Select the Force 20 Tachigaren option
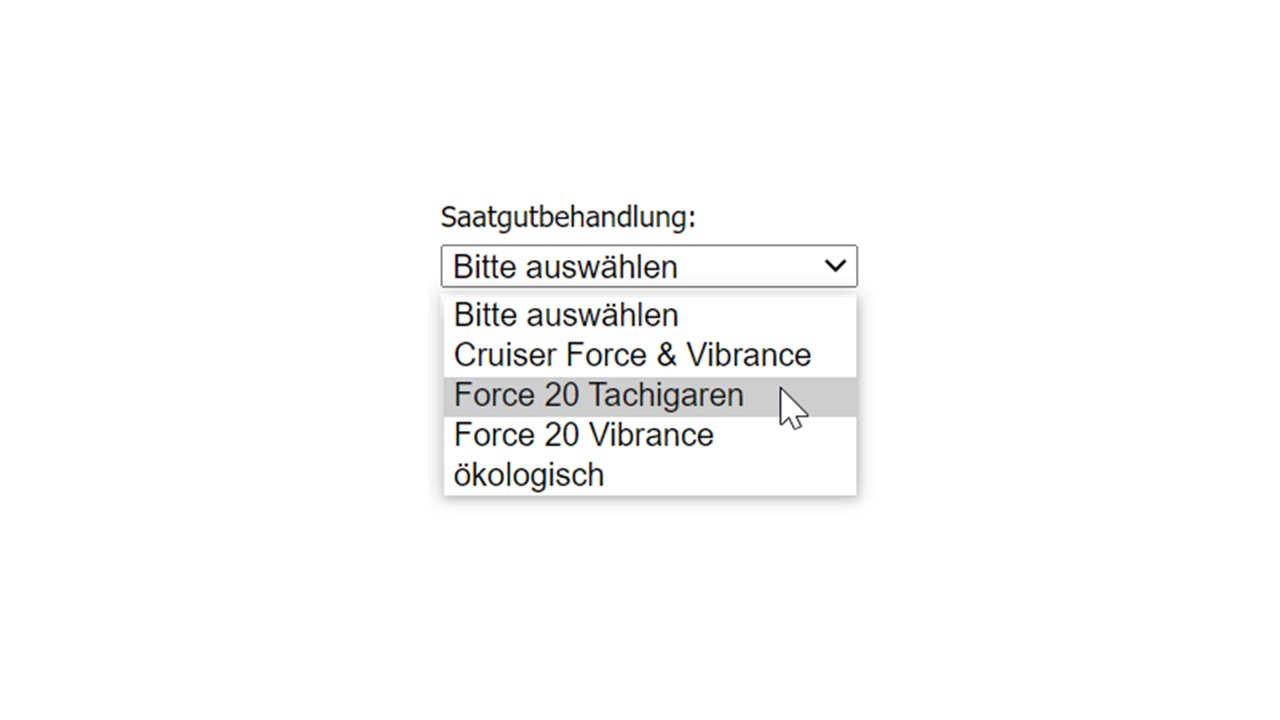This screenshot has width=1280, height=720. click(598, 396)
